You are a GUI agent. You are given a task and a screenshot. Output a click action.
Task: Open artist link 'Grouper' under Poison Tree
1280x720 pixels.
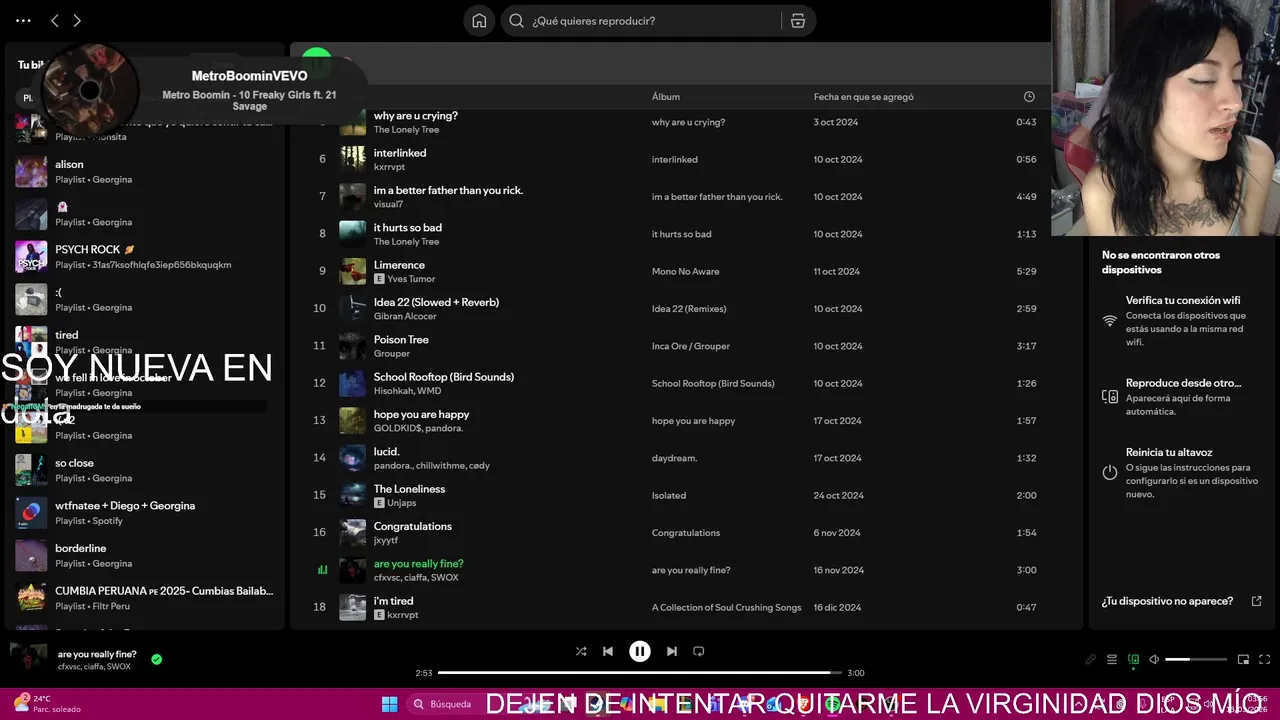click(x=392, y=353)
